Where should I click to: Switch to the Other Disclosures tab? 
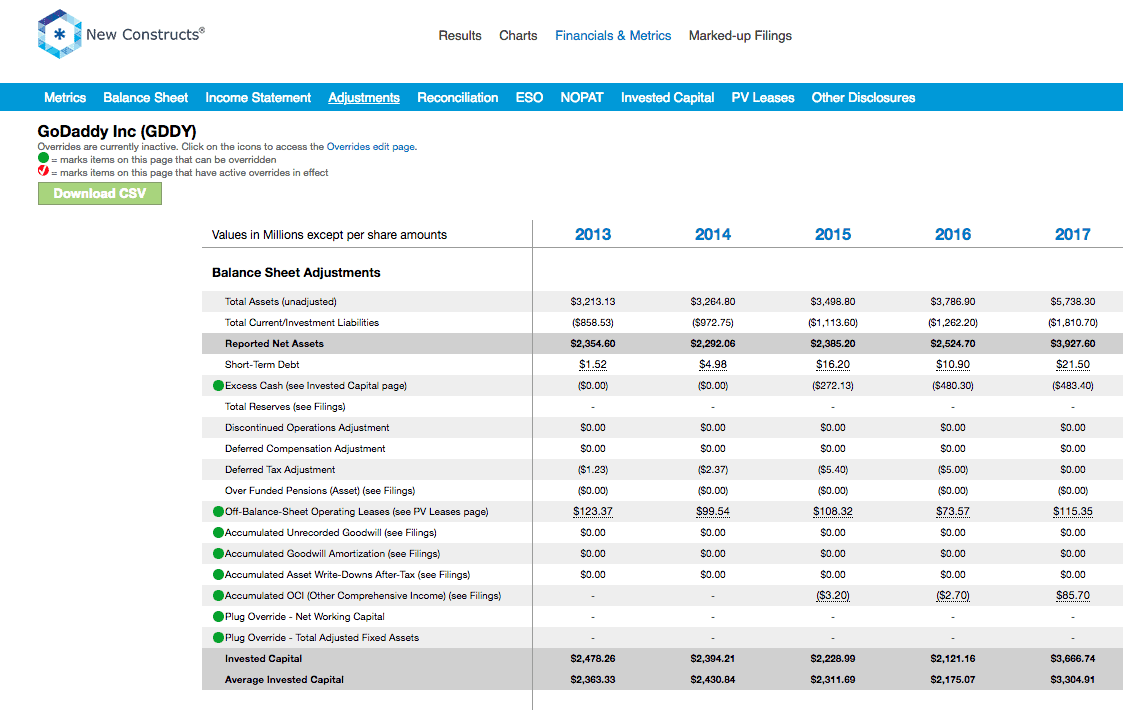click(x=863, y=97)
